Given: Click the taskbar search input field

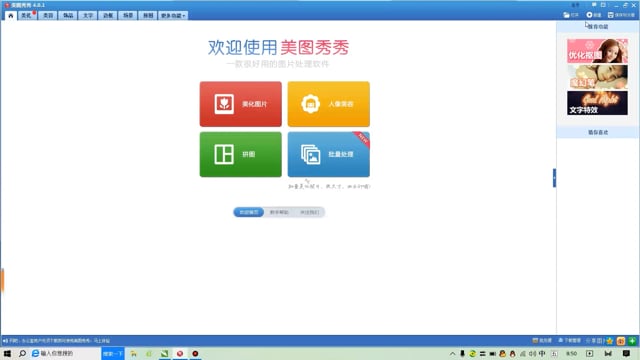Looking at the screenshot, I should click(x=65, y=353).
